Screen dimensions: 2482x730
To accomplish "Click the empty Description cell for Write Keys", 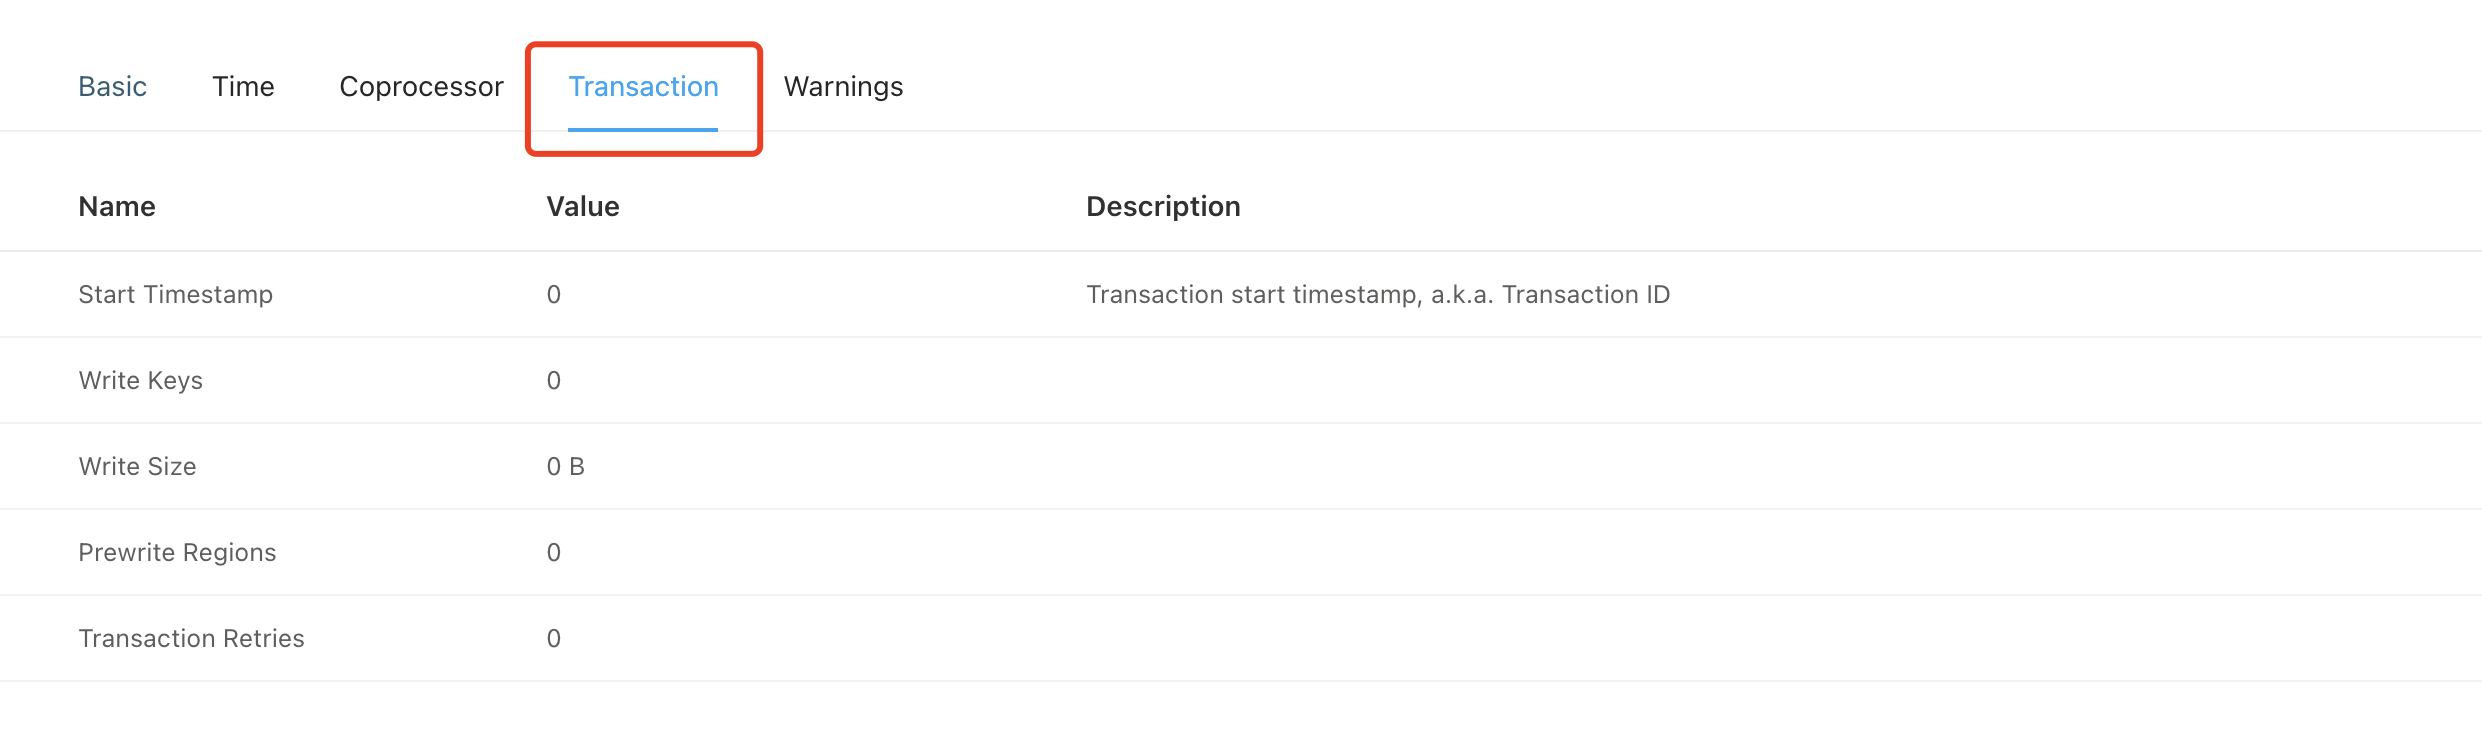I will 1378,381.
